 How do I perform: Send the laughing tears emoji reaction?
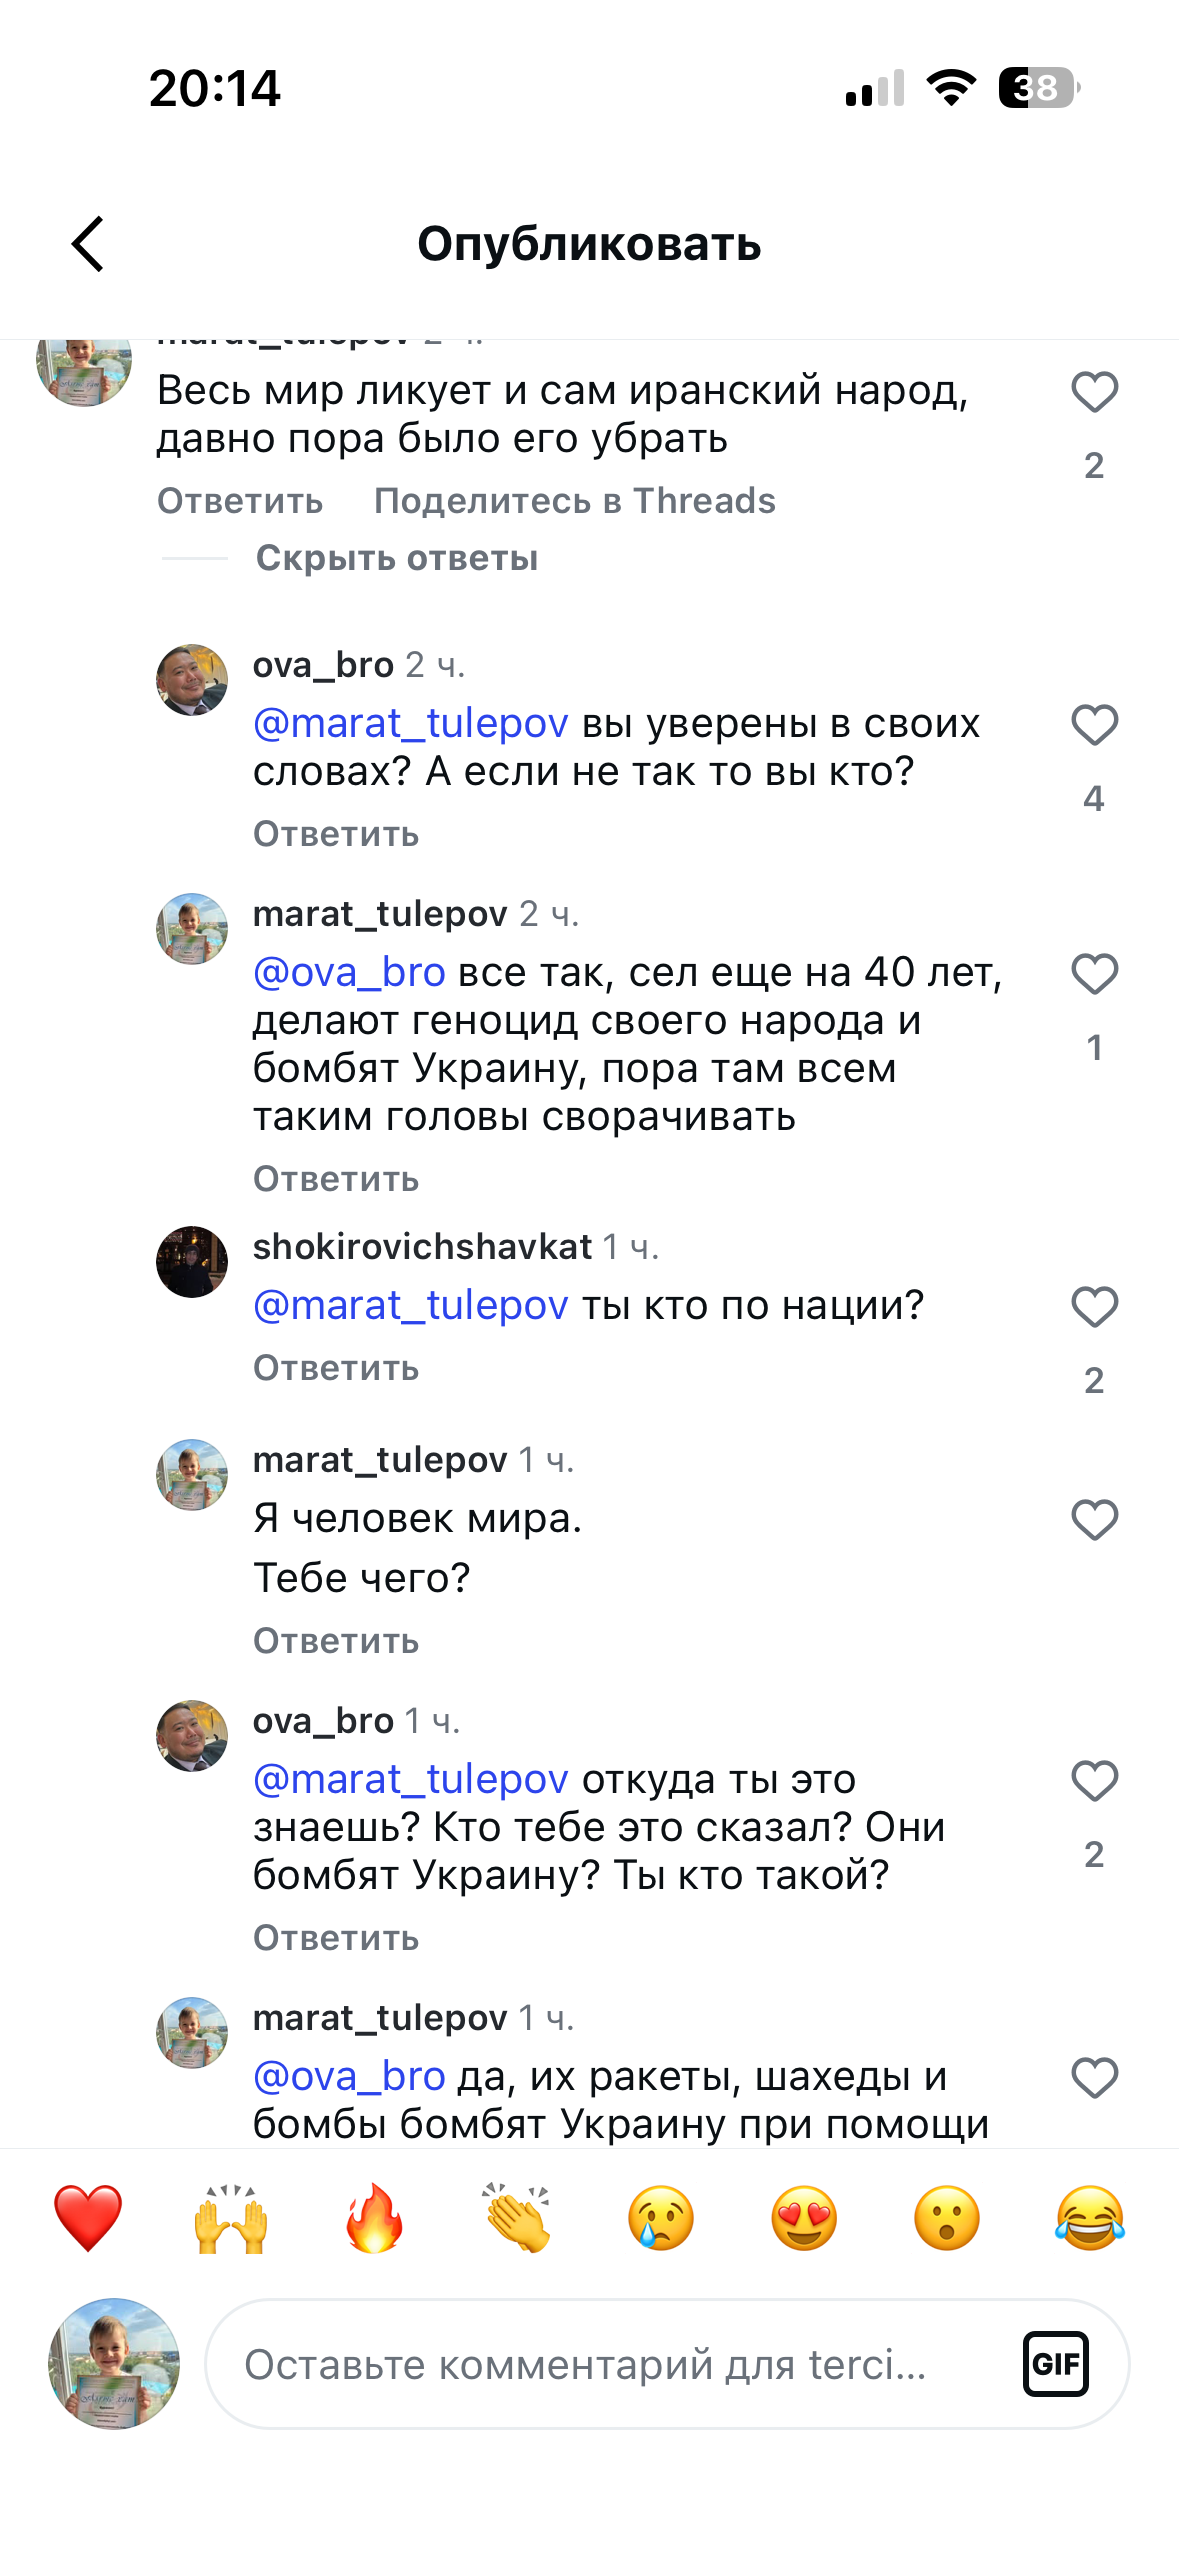(1089, 2218)
